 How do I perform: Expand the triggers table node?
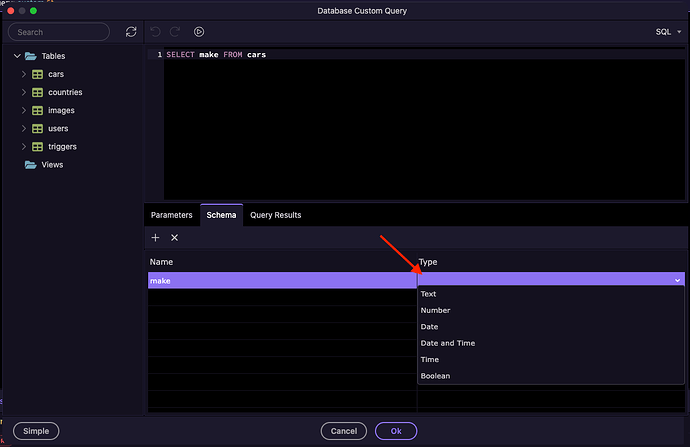pyautogui.click(x=24, y=147)
